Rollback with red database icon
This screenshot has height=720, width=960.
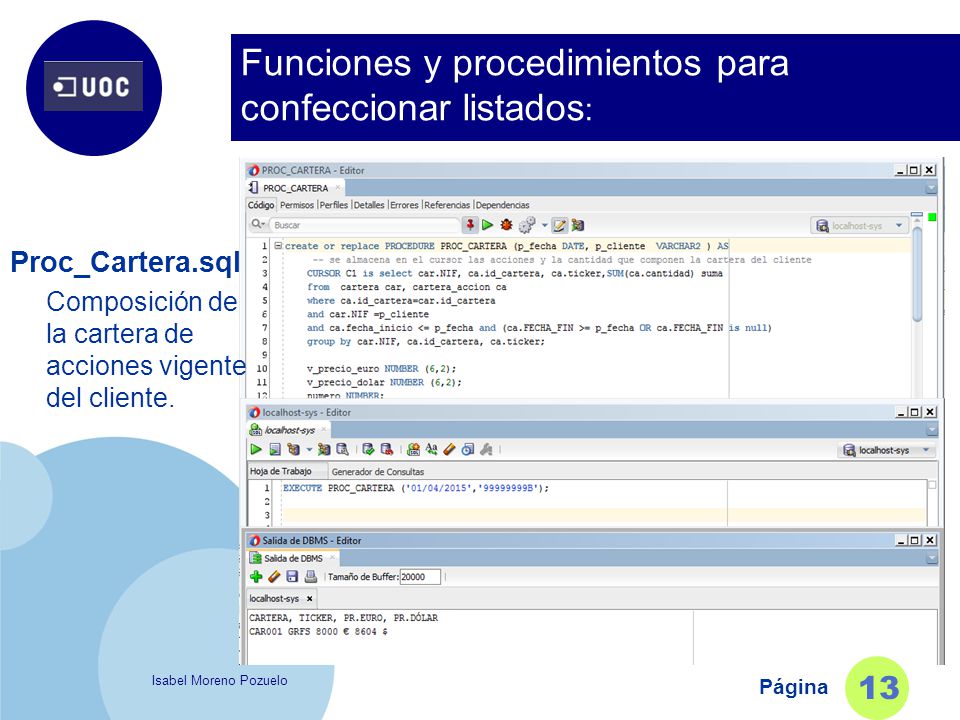(x=387, y=449)
